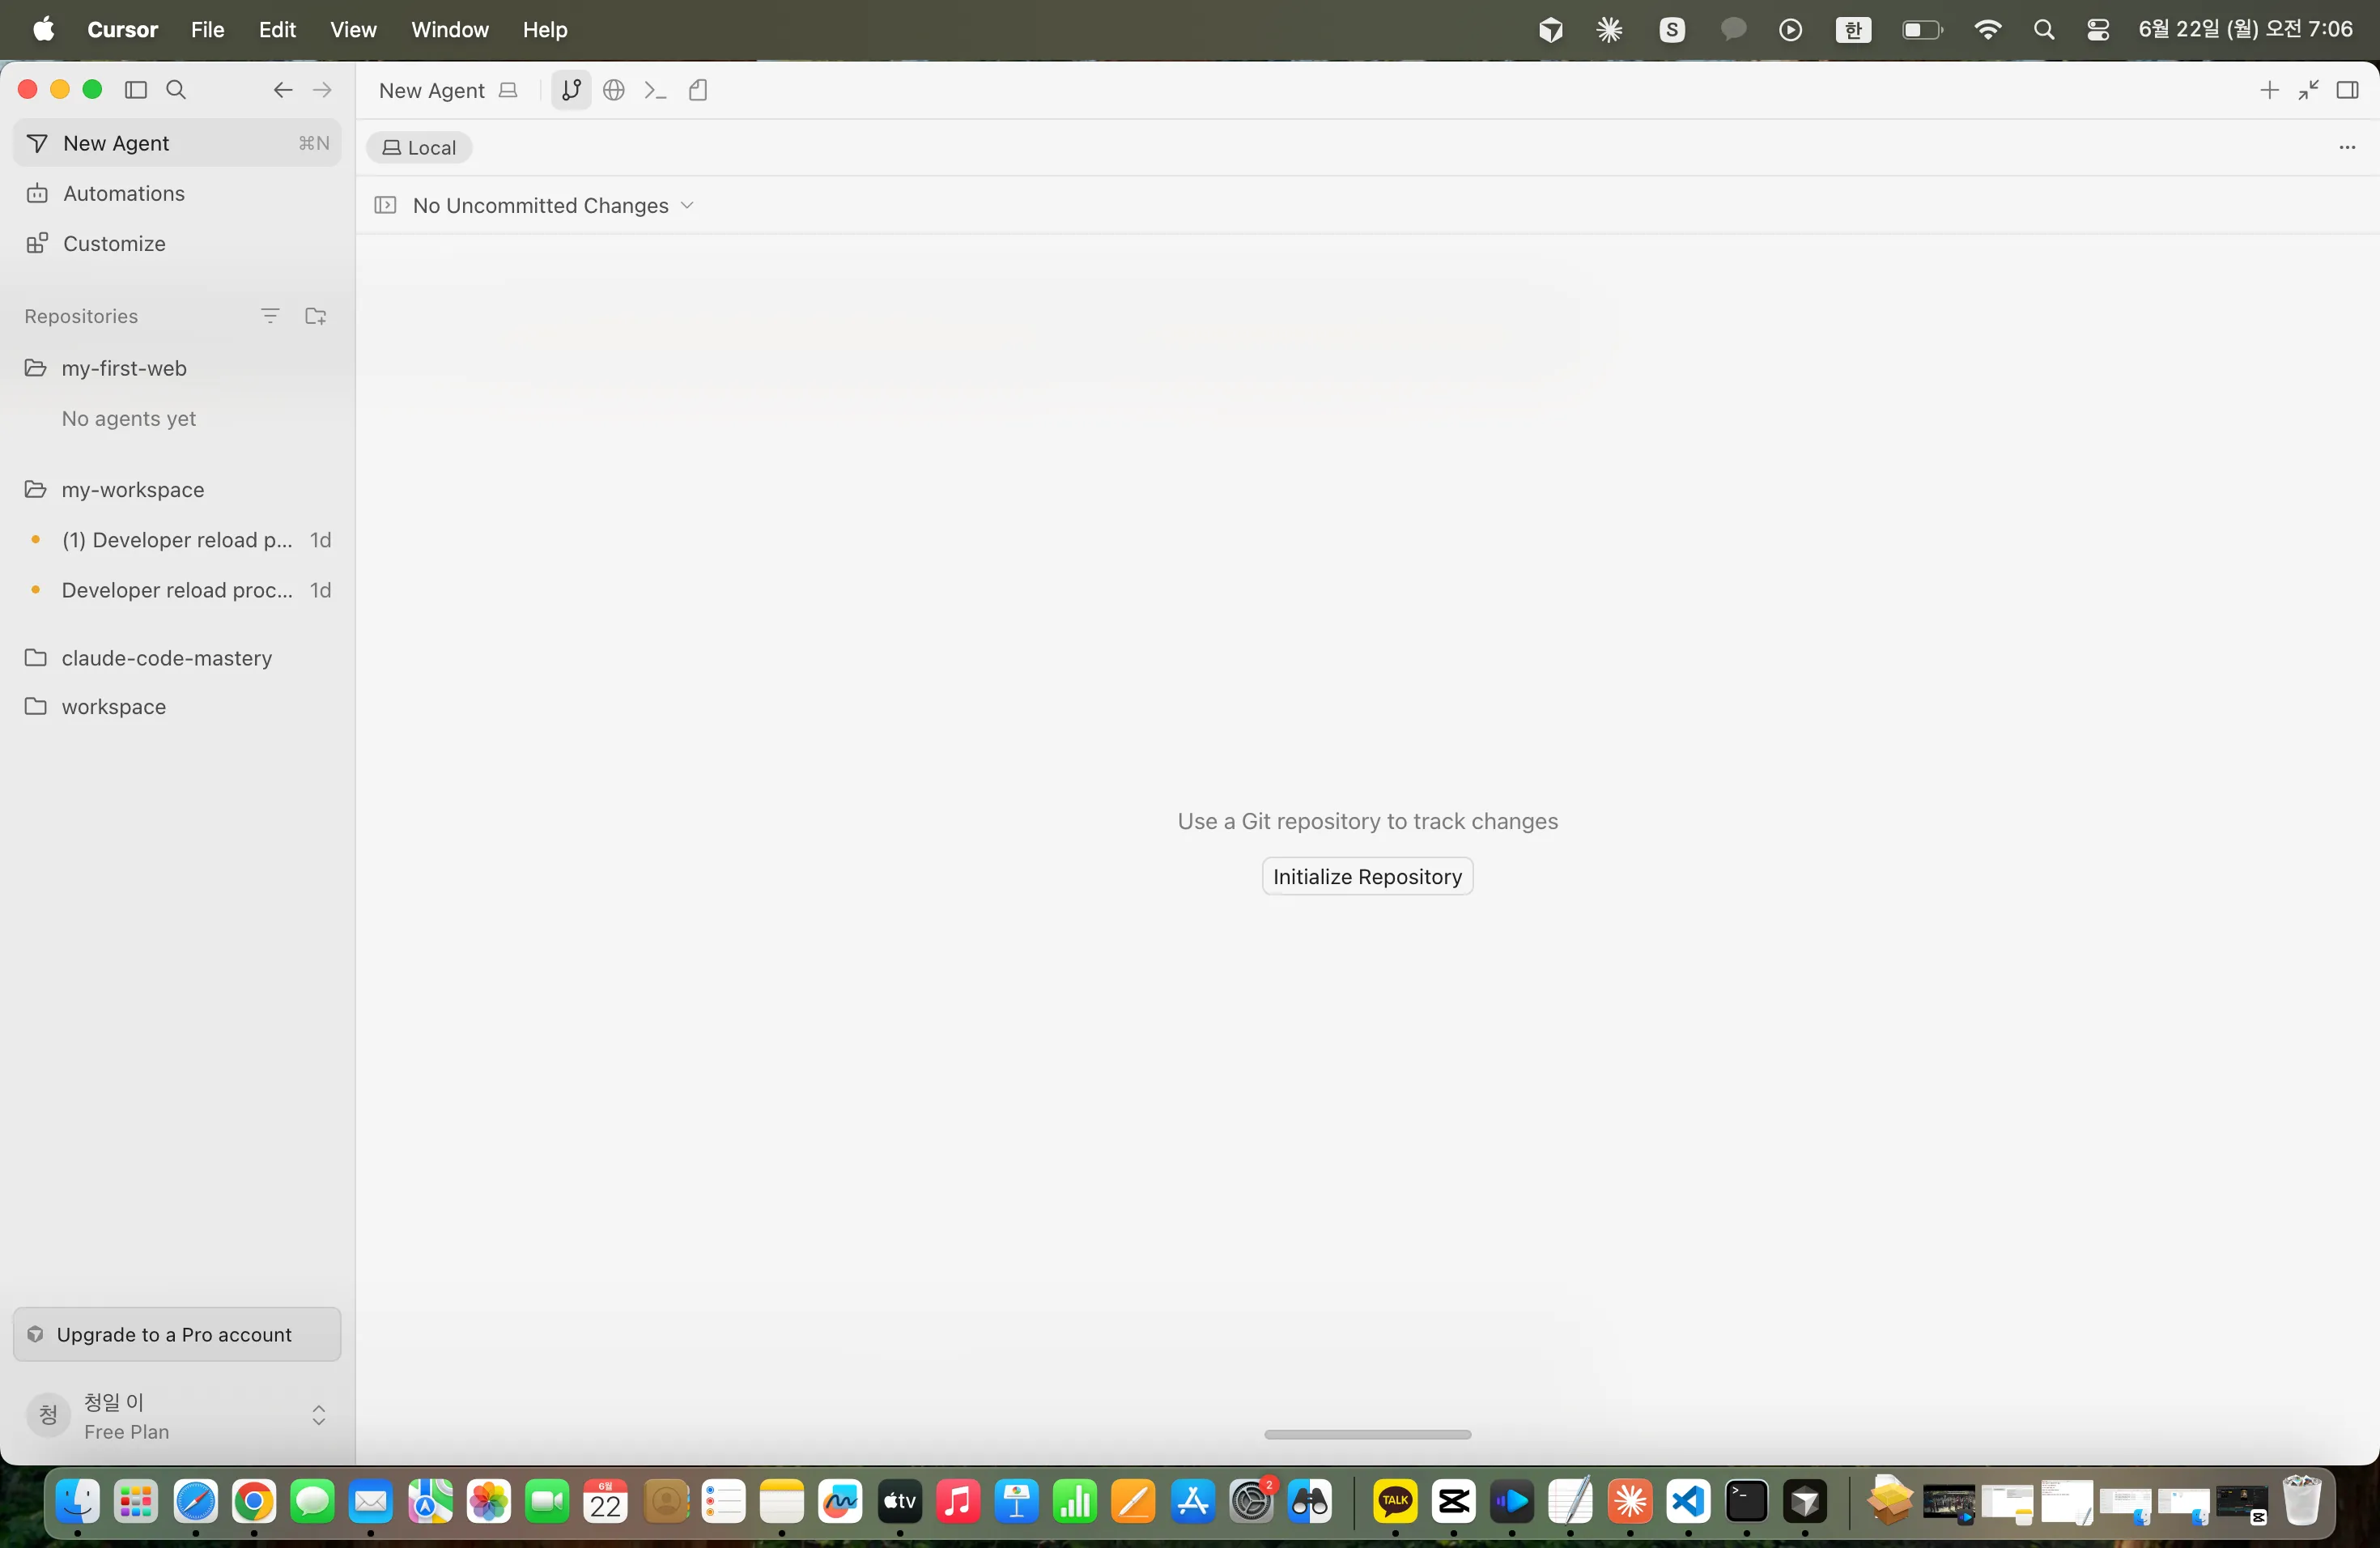This screenshot has width=2380, height=1548.
Task: Toggle the file tree panel icon
Action: (x=385, y=205)
